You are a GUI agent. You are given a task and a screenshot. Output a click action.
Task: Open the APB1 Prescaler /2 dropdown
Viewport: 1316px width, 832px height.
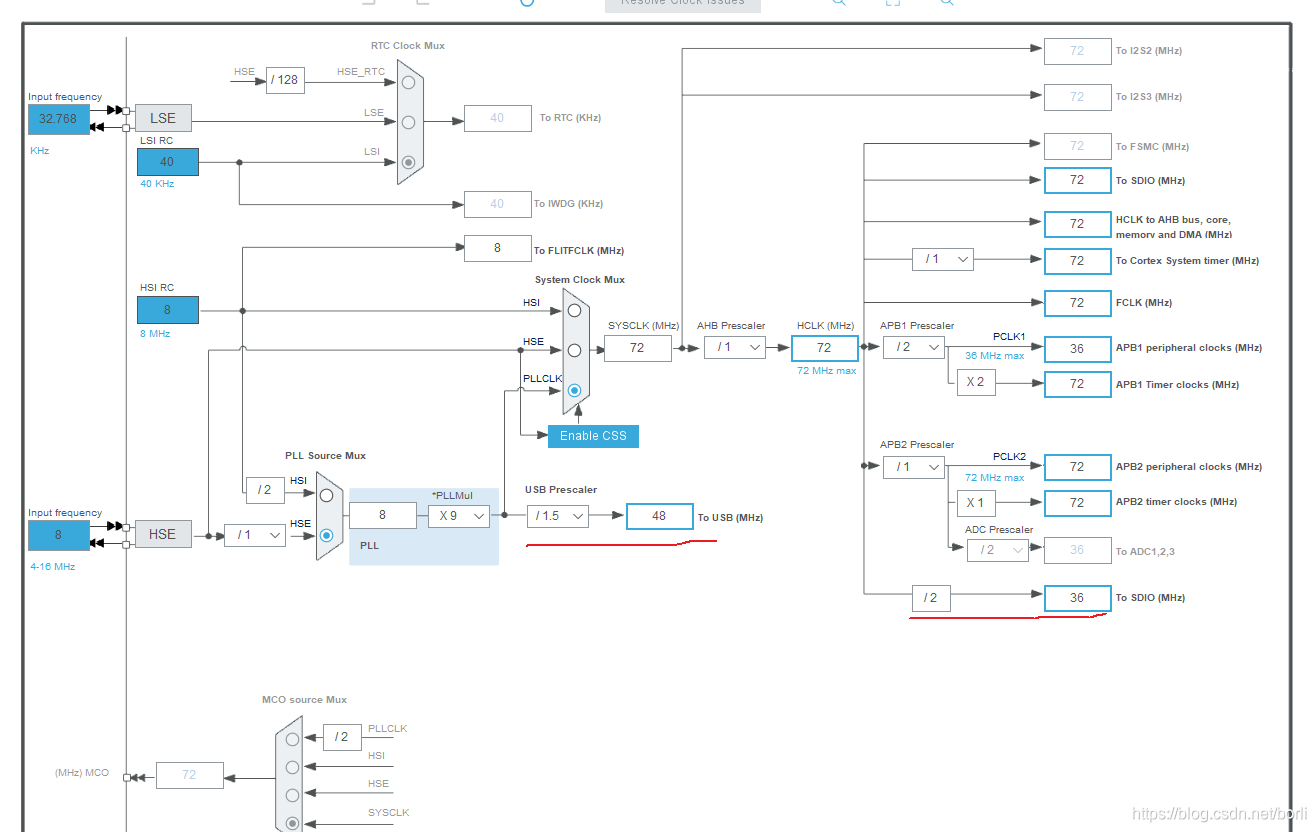coord(914,347)
